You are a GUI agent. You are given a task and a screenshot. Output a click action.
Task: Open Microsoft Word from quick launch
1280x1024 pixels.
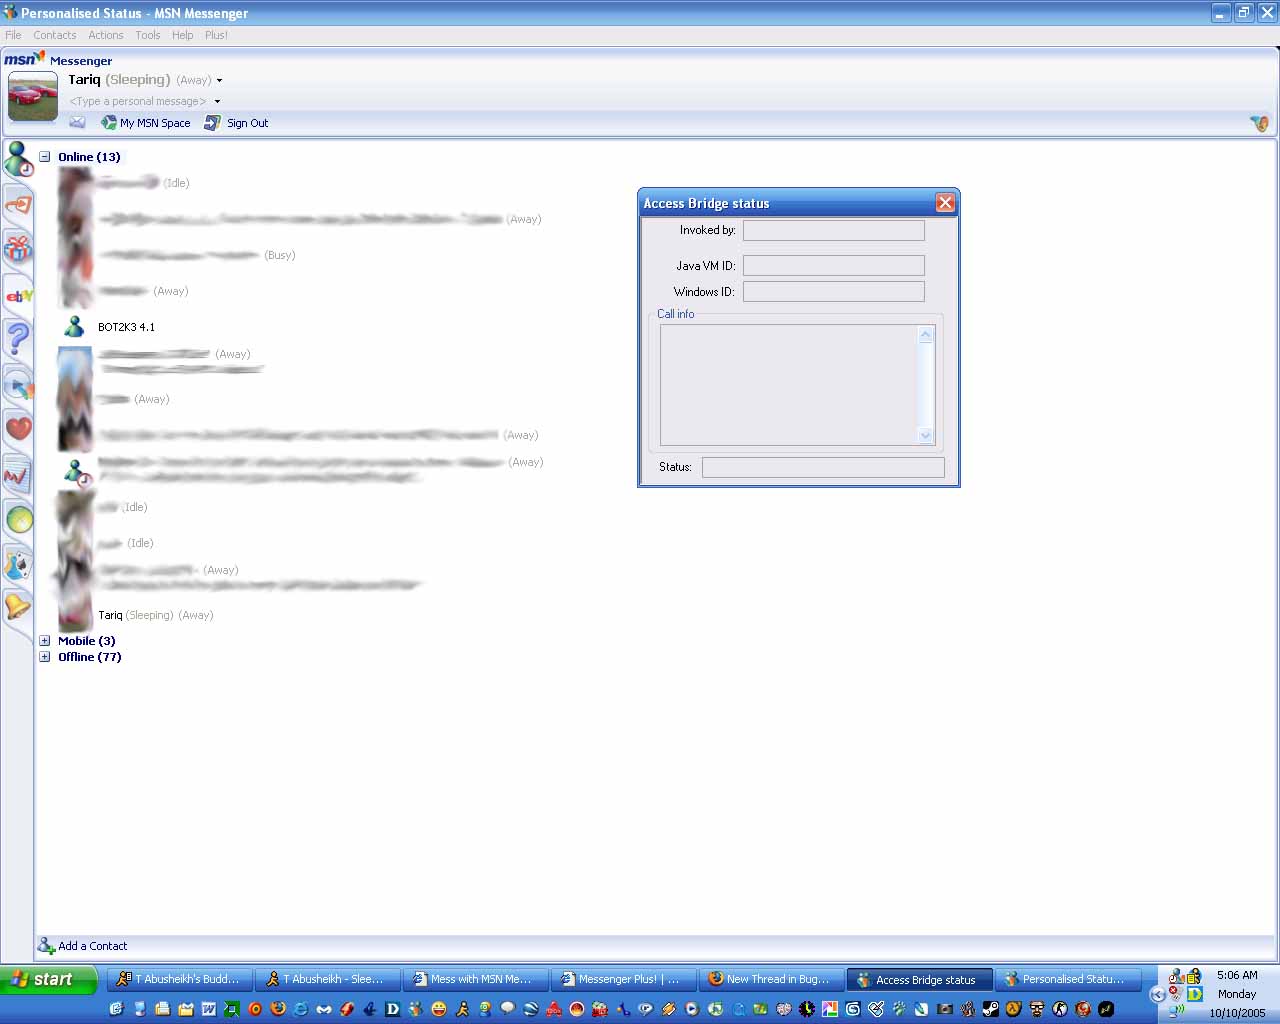pos(209,1009)
